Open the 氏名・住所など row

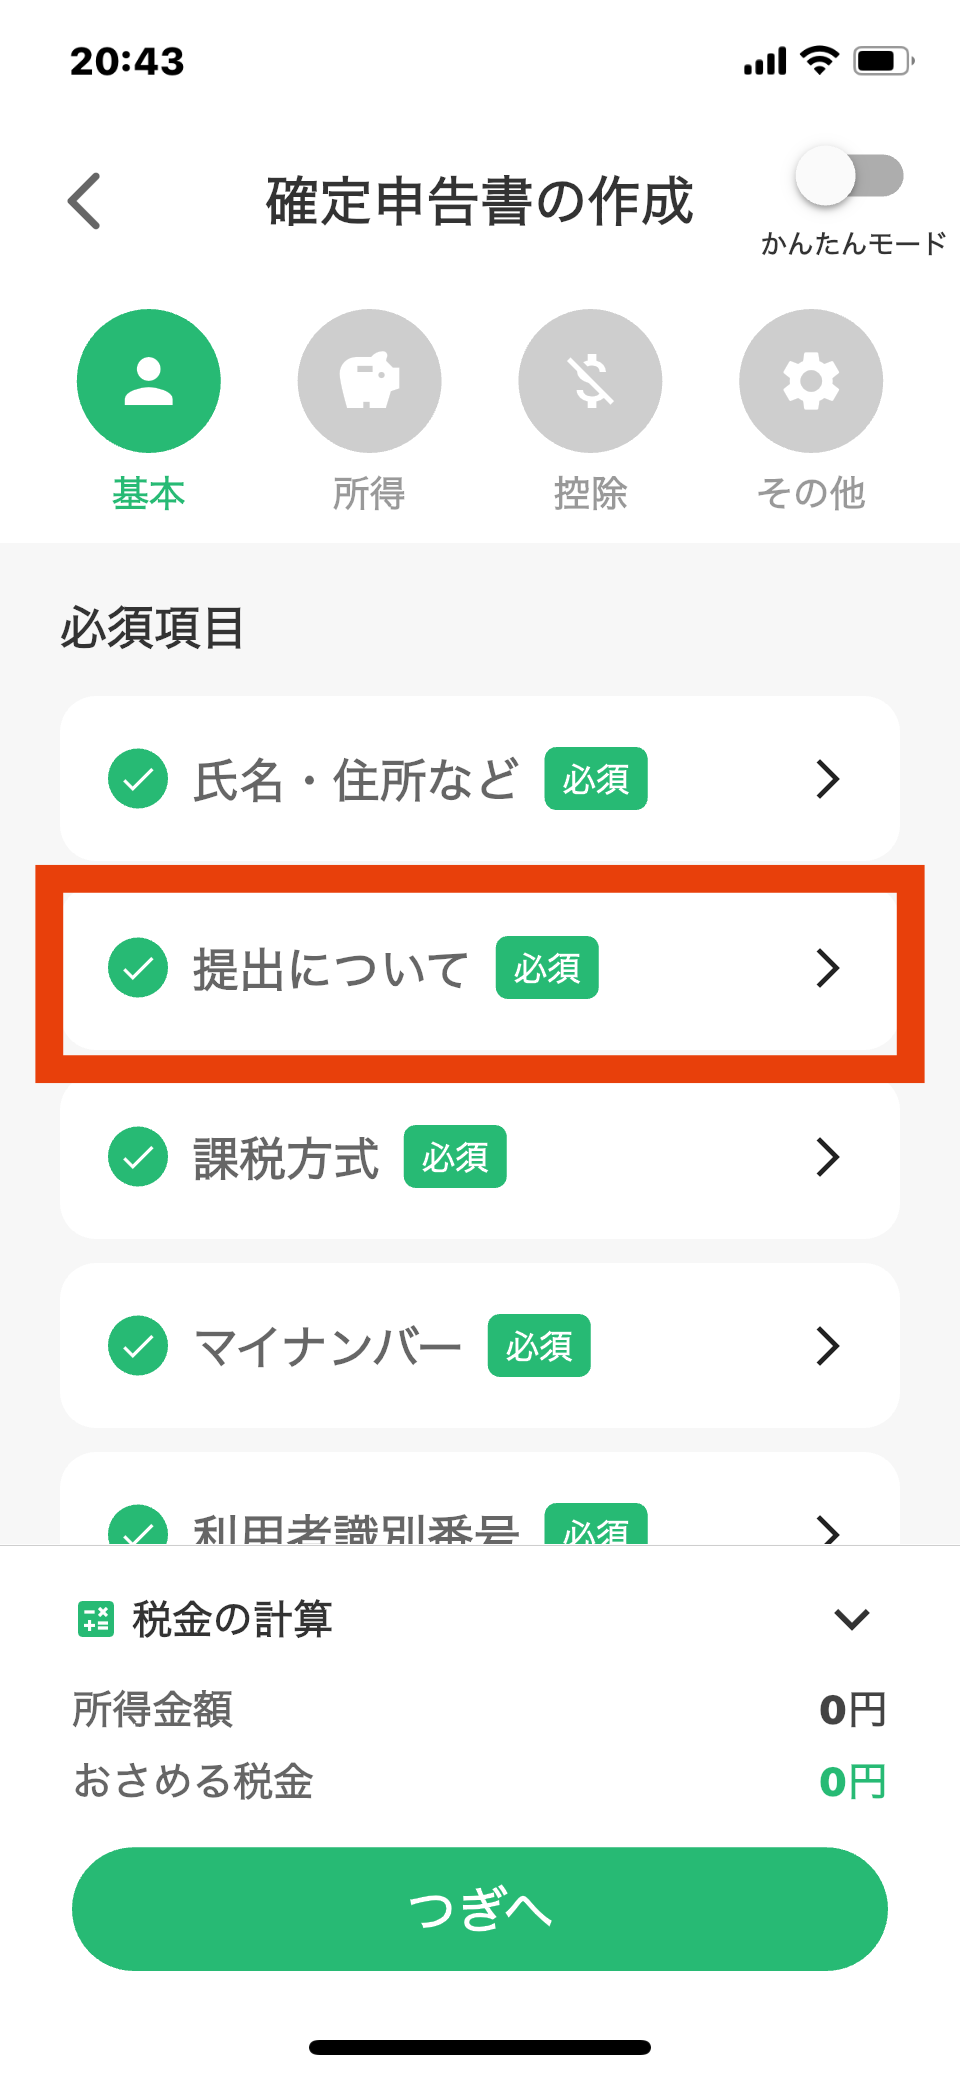point(480,778)
